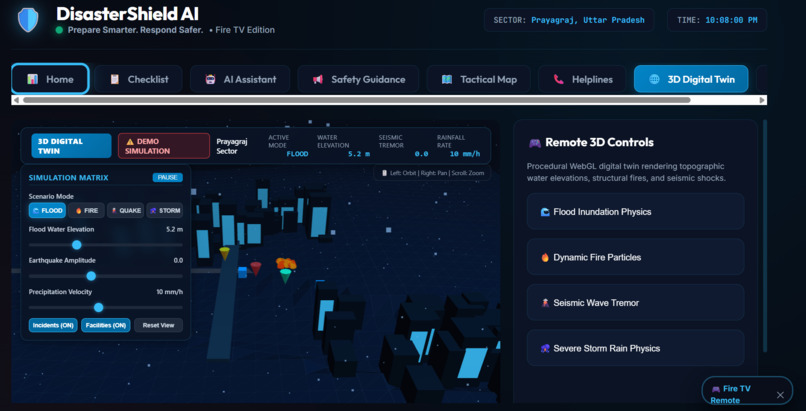Viewport: 806px width, 411px height.
Task: Open Seismic Wave Tremor control
Action: click(635, 303)
